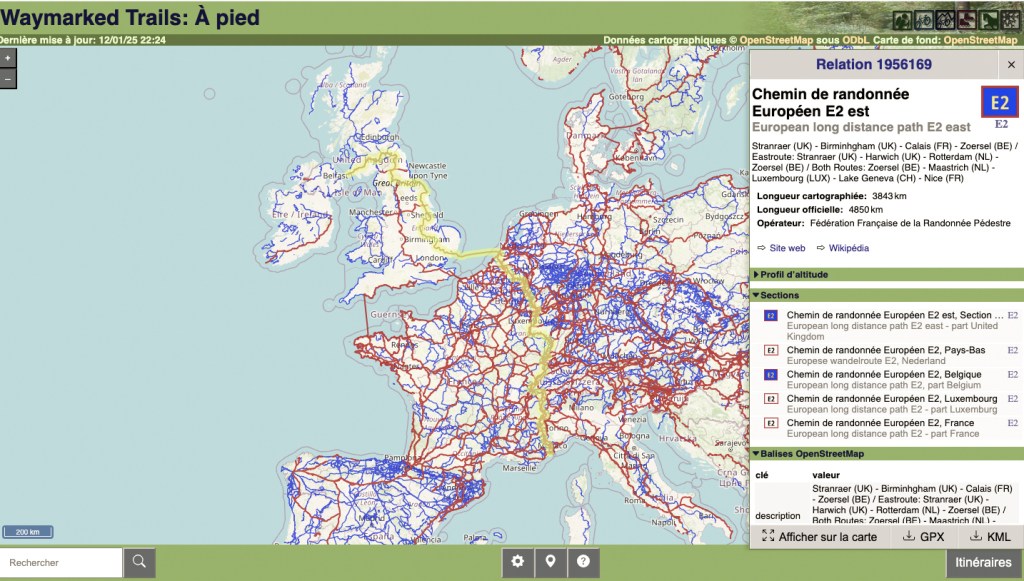Expand the Profil d'altitude section
1024x581 pixels.
click(794, 275)
